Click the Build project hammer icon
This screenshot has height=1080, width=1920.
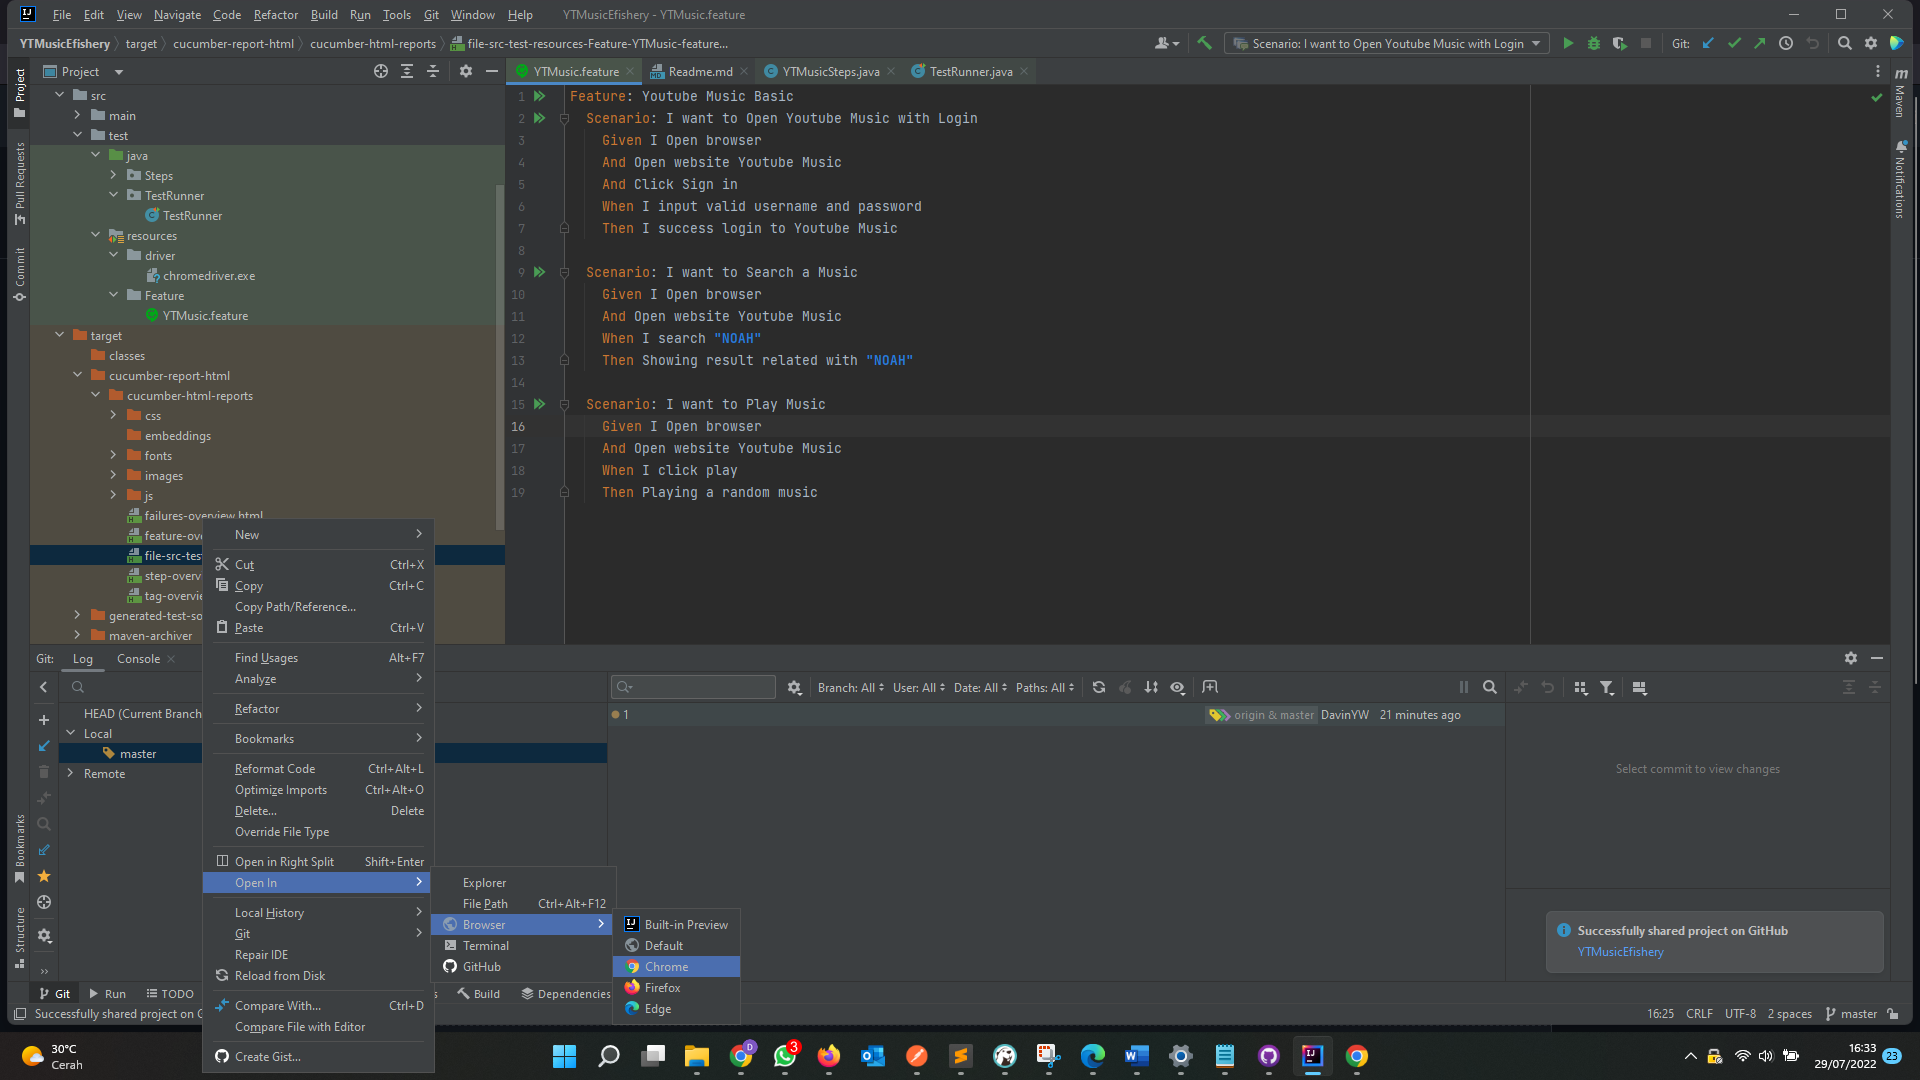pos(1204,43)
